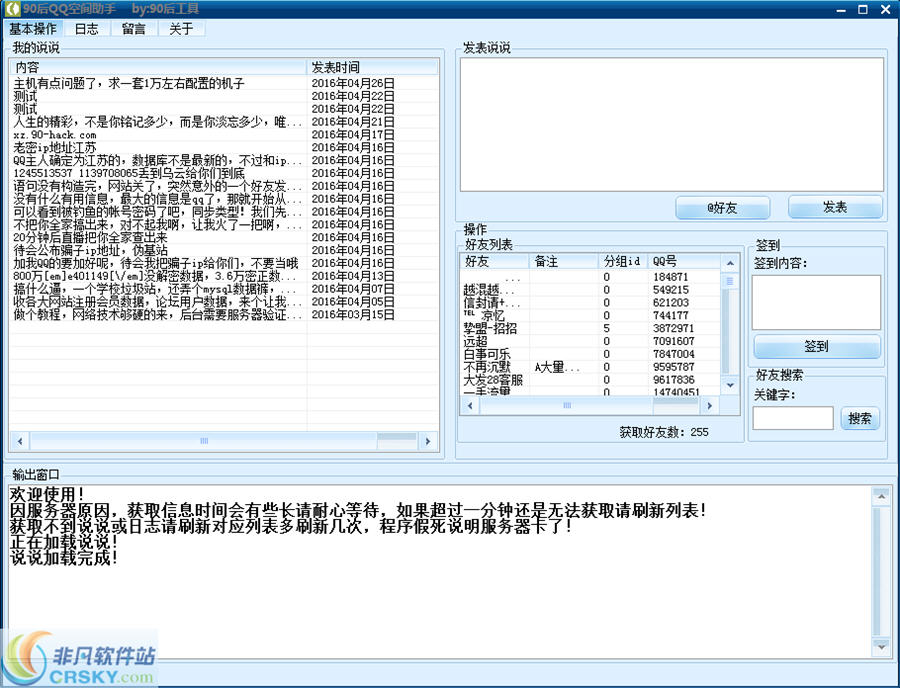Screen dimensions: 900x688
Task: Select friend '大发28客服' in friend list
Action: click(x=493, y=380)
